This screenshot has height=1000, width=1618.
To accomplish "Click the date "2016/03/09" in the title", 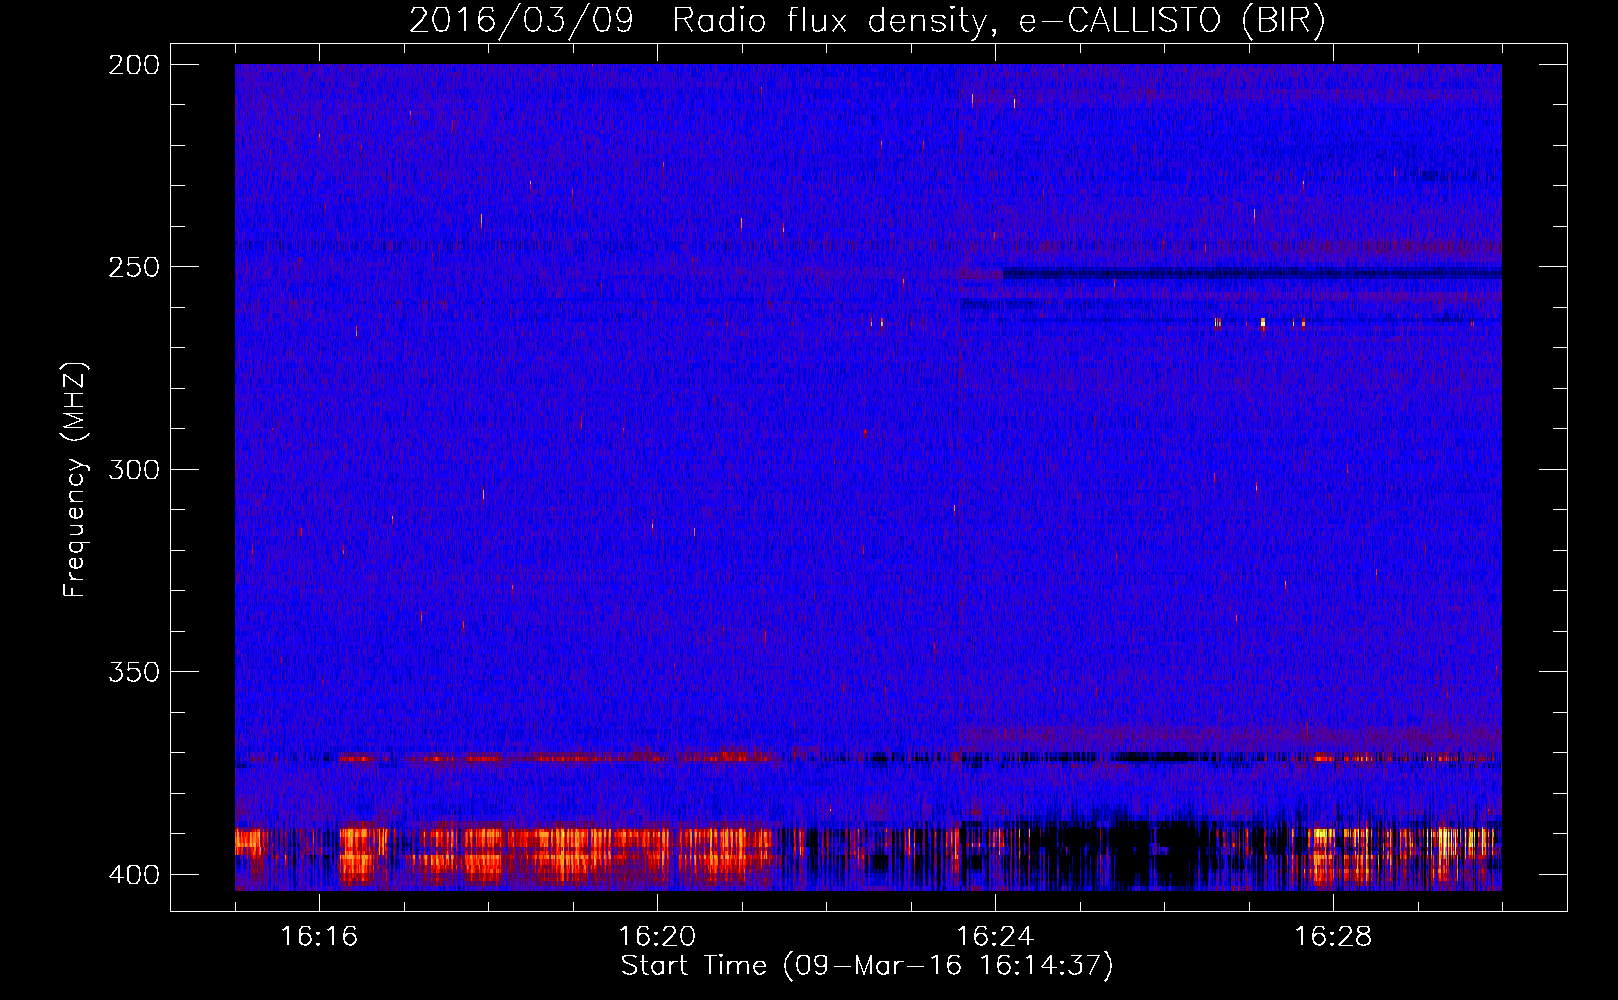I will (x=521, y=20).
